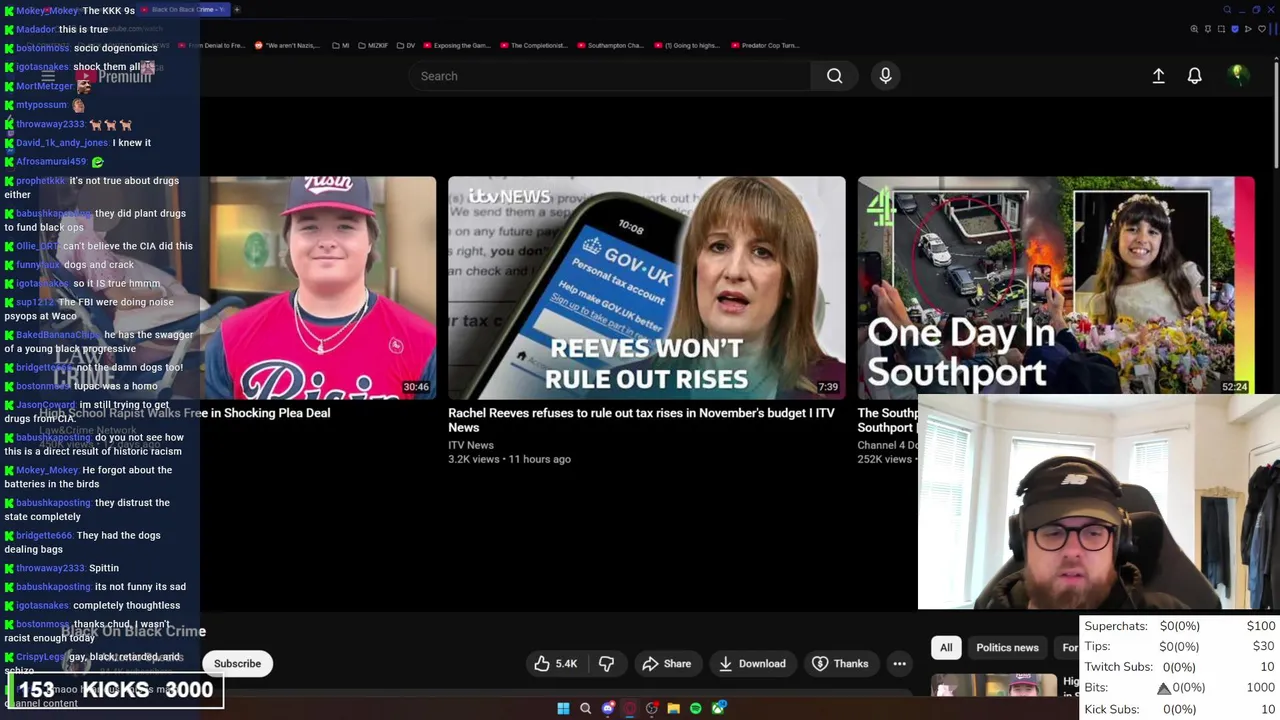Open Windows Start menu
Viewport: 1280px width, 720px height.
click(x=563, y=709)
